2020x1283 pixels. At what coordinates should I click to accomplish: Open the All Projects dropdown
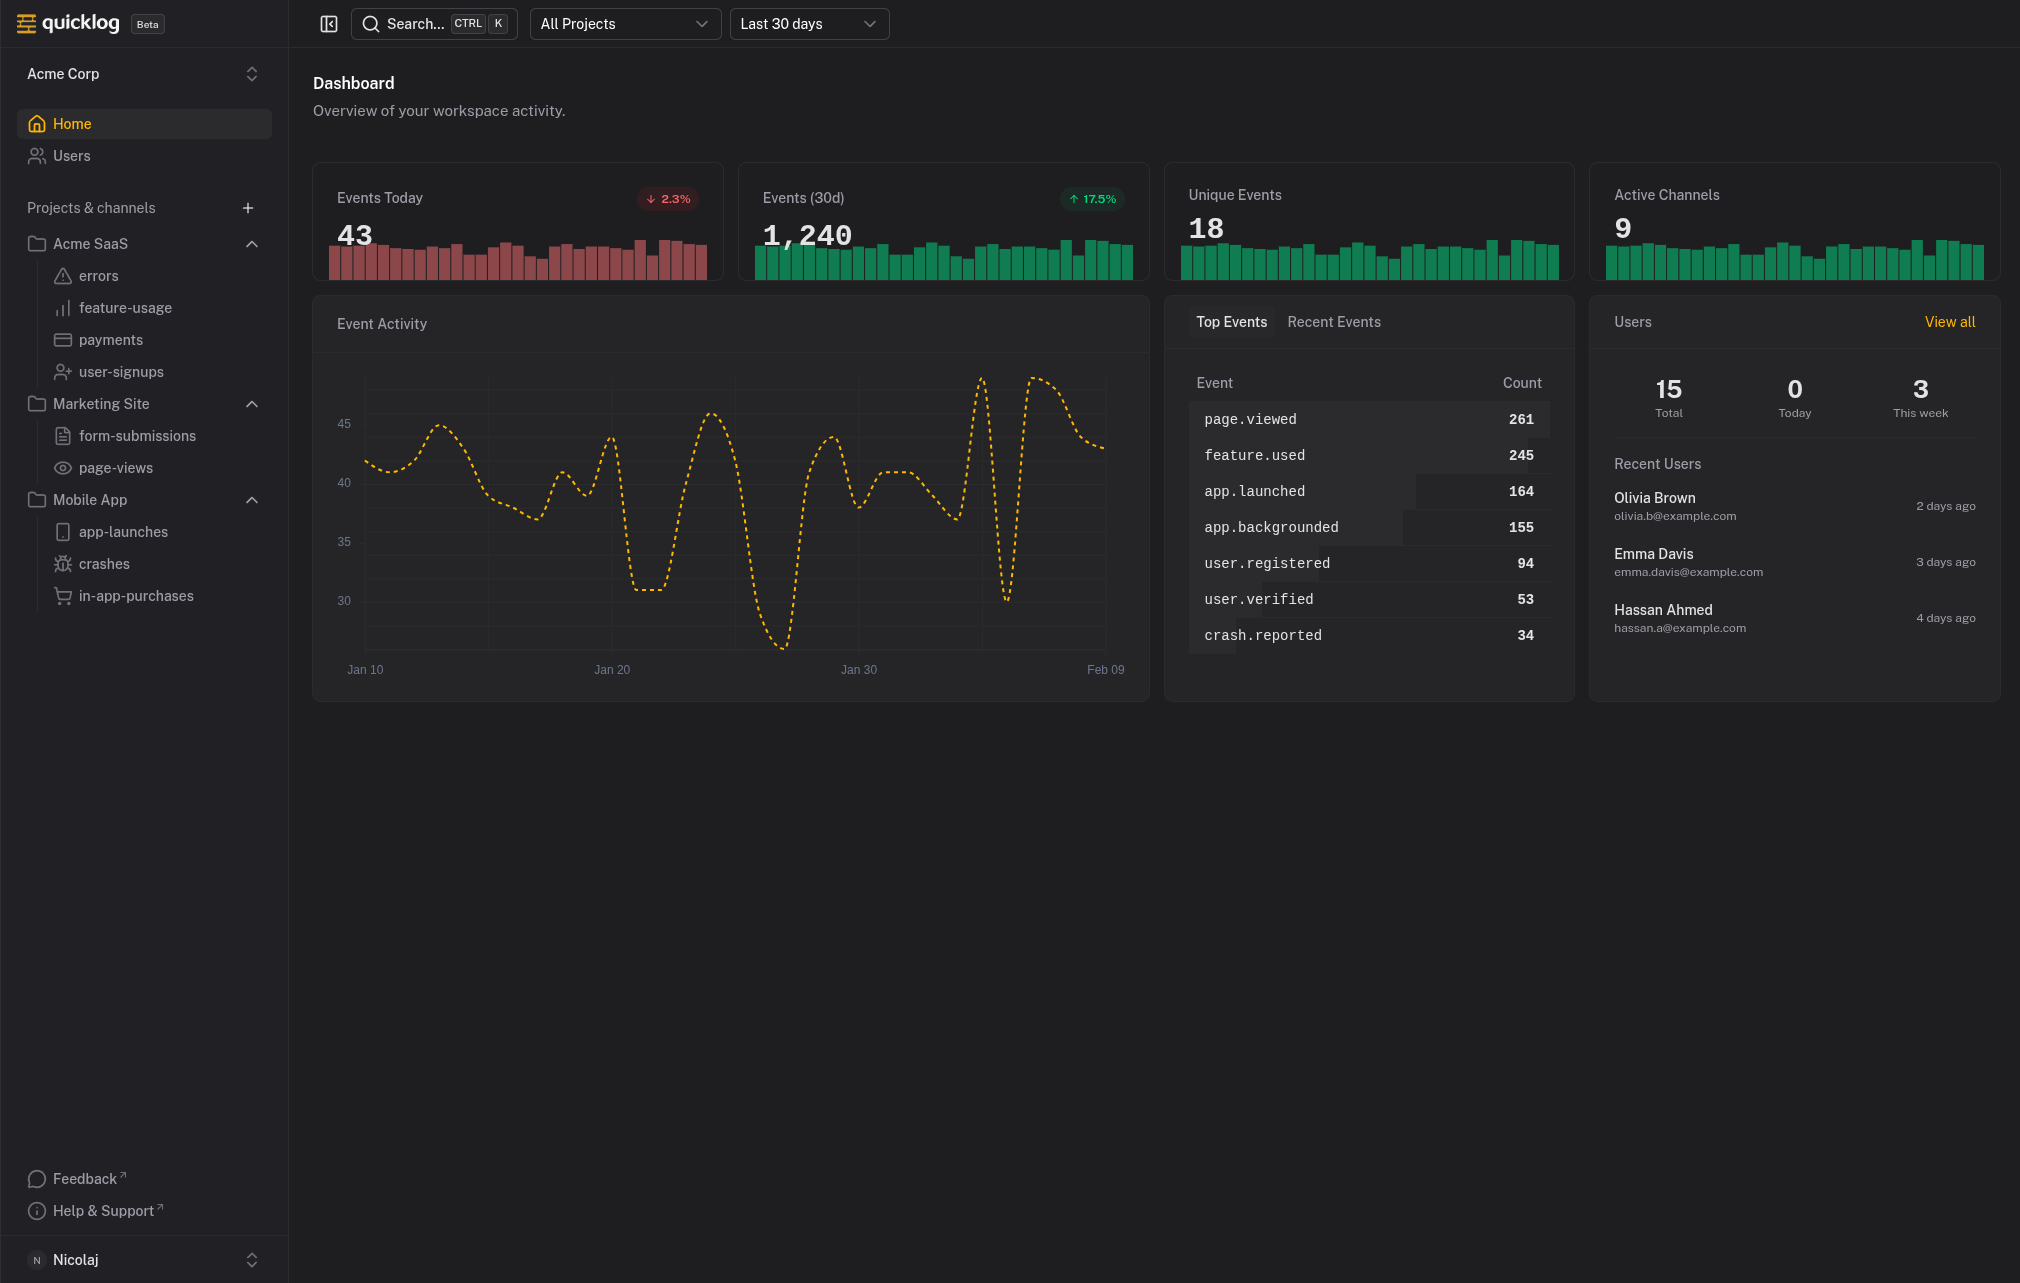coord(625,23)
